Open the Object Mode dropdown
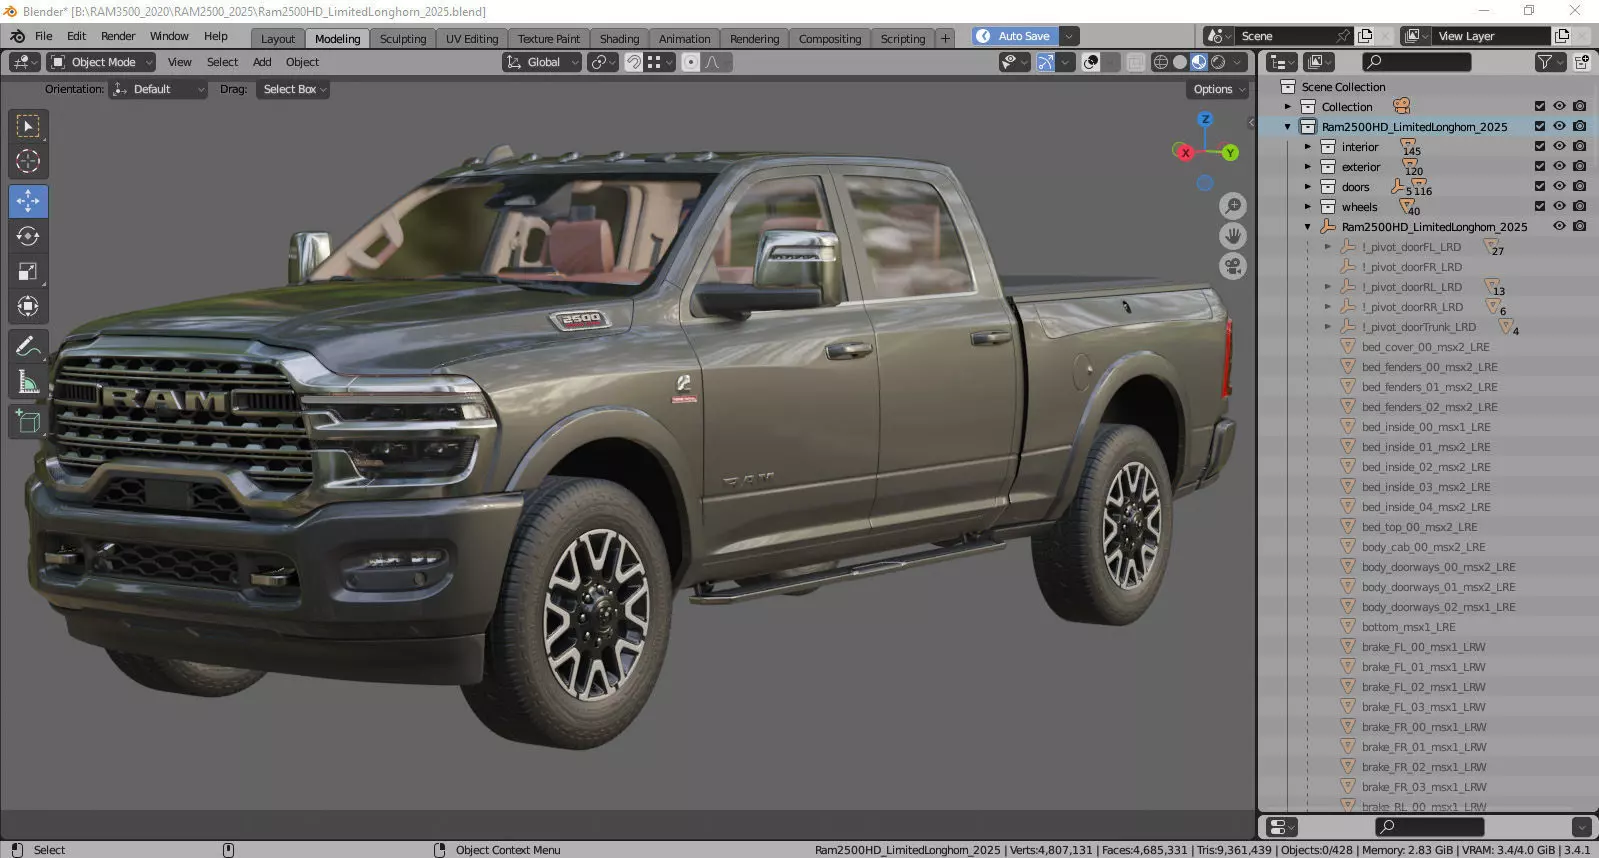This screenshot has height=858, width=1599. pyautogui.click(x=101, y=62)
